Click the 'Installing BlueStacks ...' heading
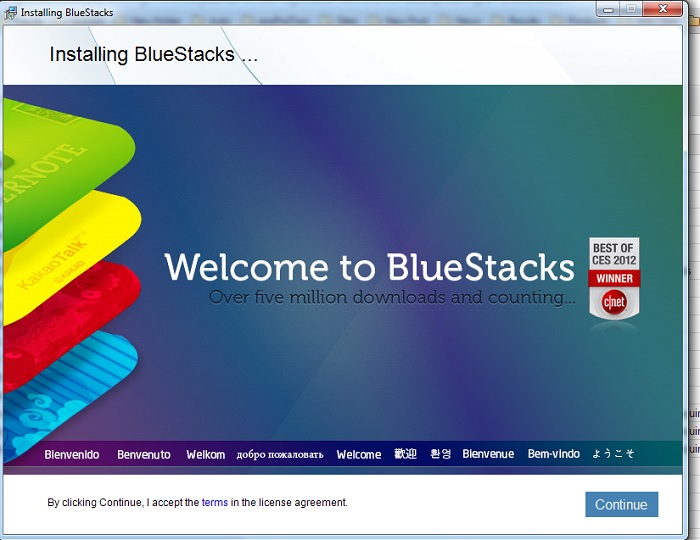 pos(153,54)
